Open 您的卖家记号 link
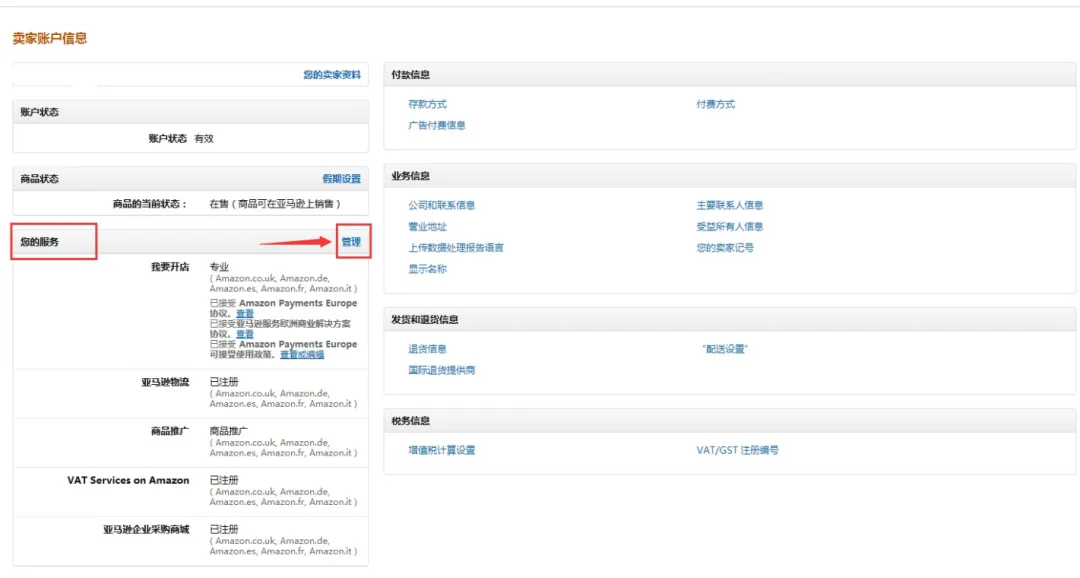Image resolution: width=1080 pixels, height=578 pixels. [725, 247]
